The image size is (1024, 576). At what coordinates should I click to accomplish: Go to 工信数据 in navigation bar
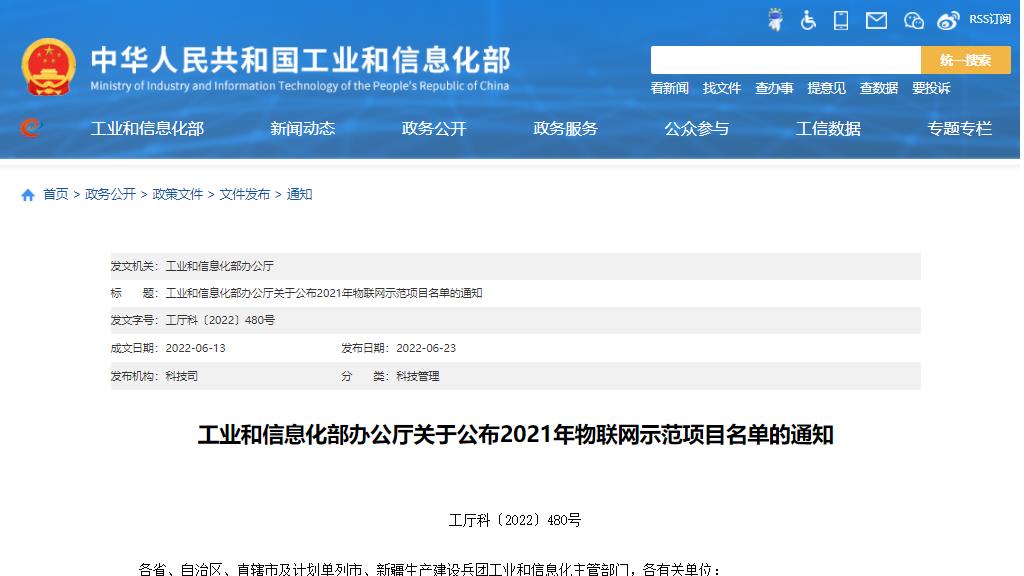click(x=828, y=128)
